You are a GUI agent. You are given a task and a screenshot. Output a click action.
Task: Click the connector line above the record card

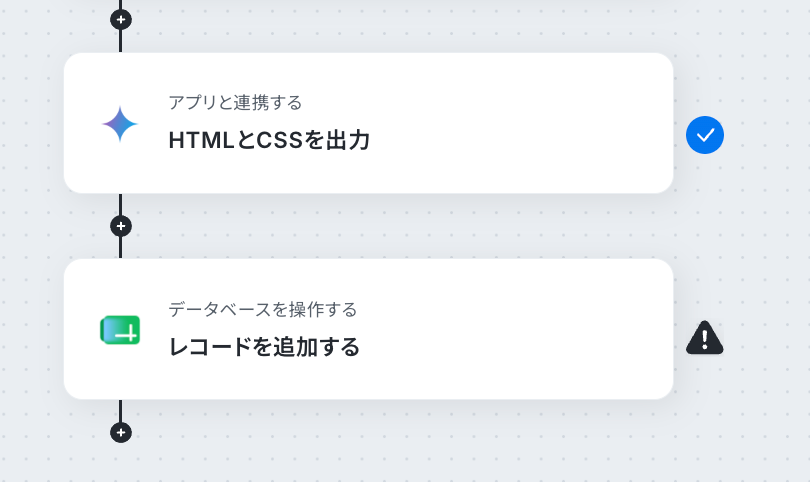click(121, 248)
